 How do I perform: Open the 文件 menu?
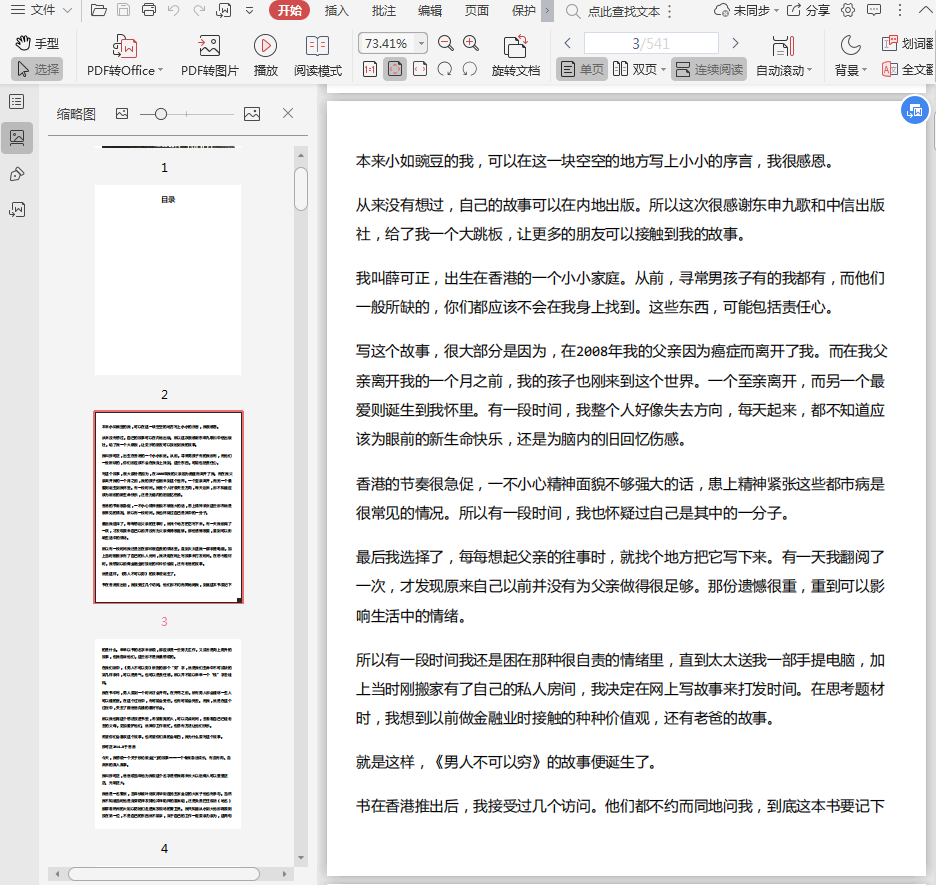[42, 10]
